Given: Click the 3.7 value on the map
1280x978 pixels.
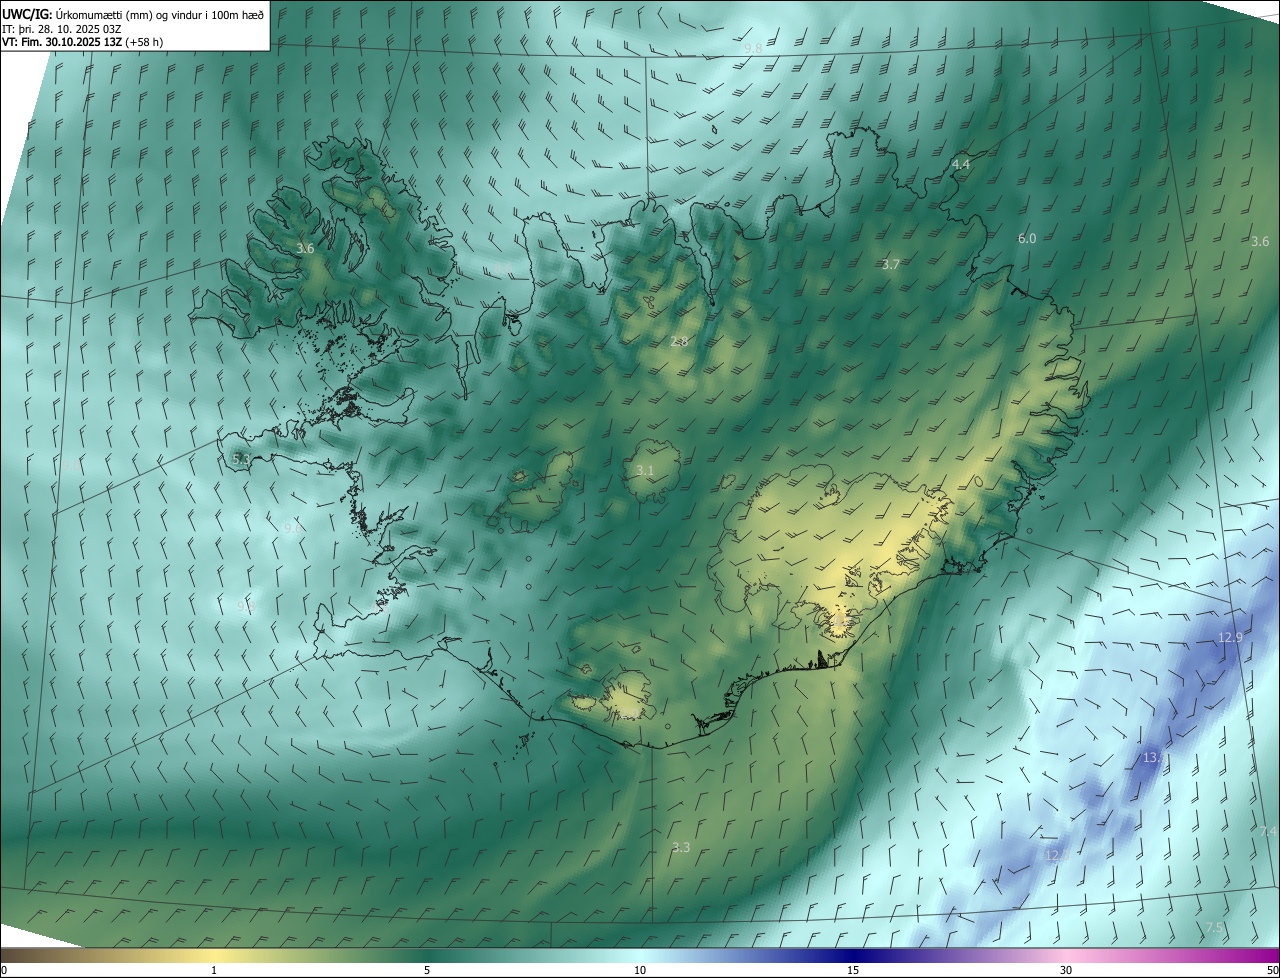Looking at the screenshot, I should 891,264.
